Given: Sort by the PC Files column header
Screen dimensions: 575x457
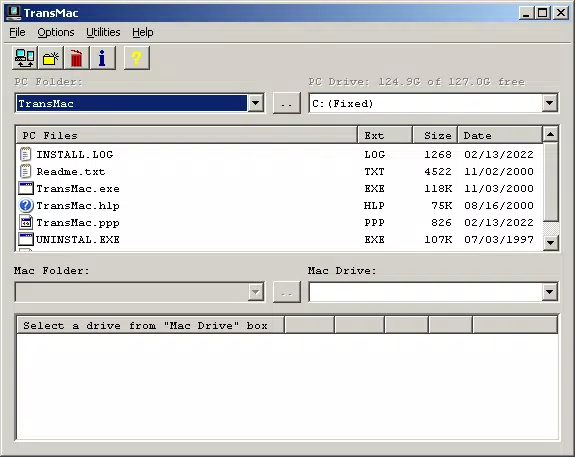Looking at the screenshot, I should click(x=187, y=135).
